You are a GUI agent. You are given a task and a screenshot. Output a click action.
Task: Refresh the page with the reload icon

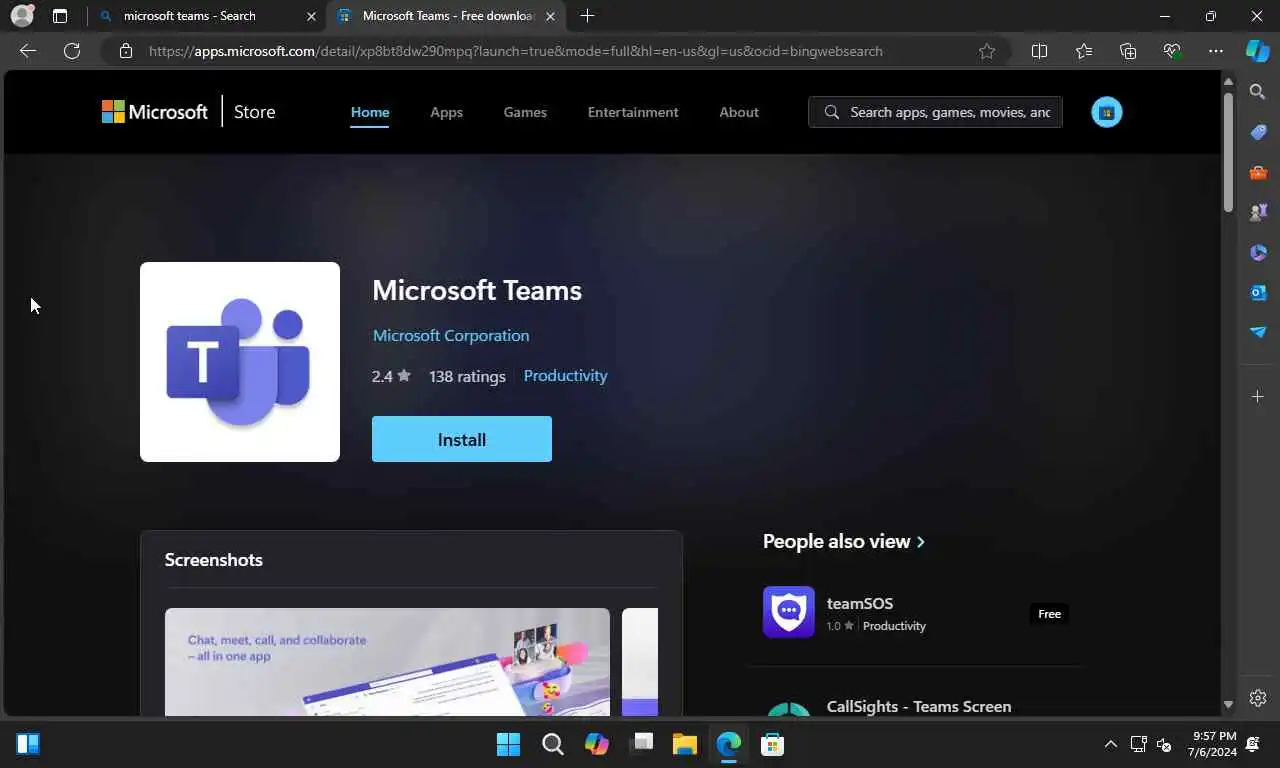click(72, 51)
